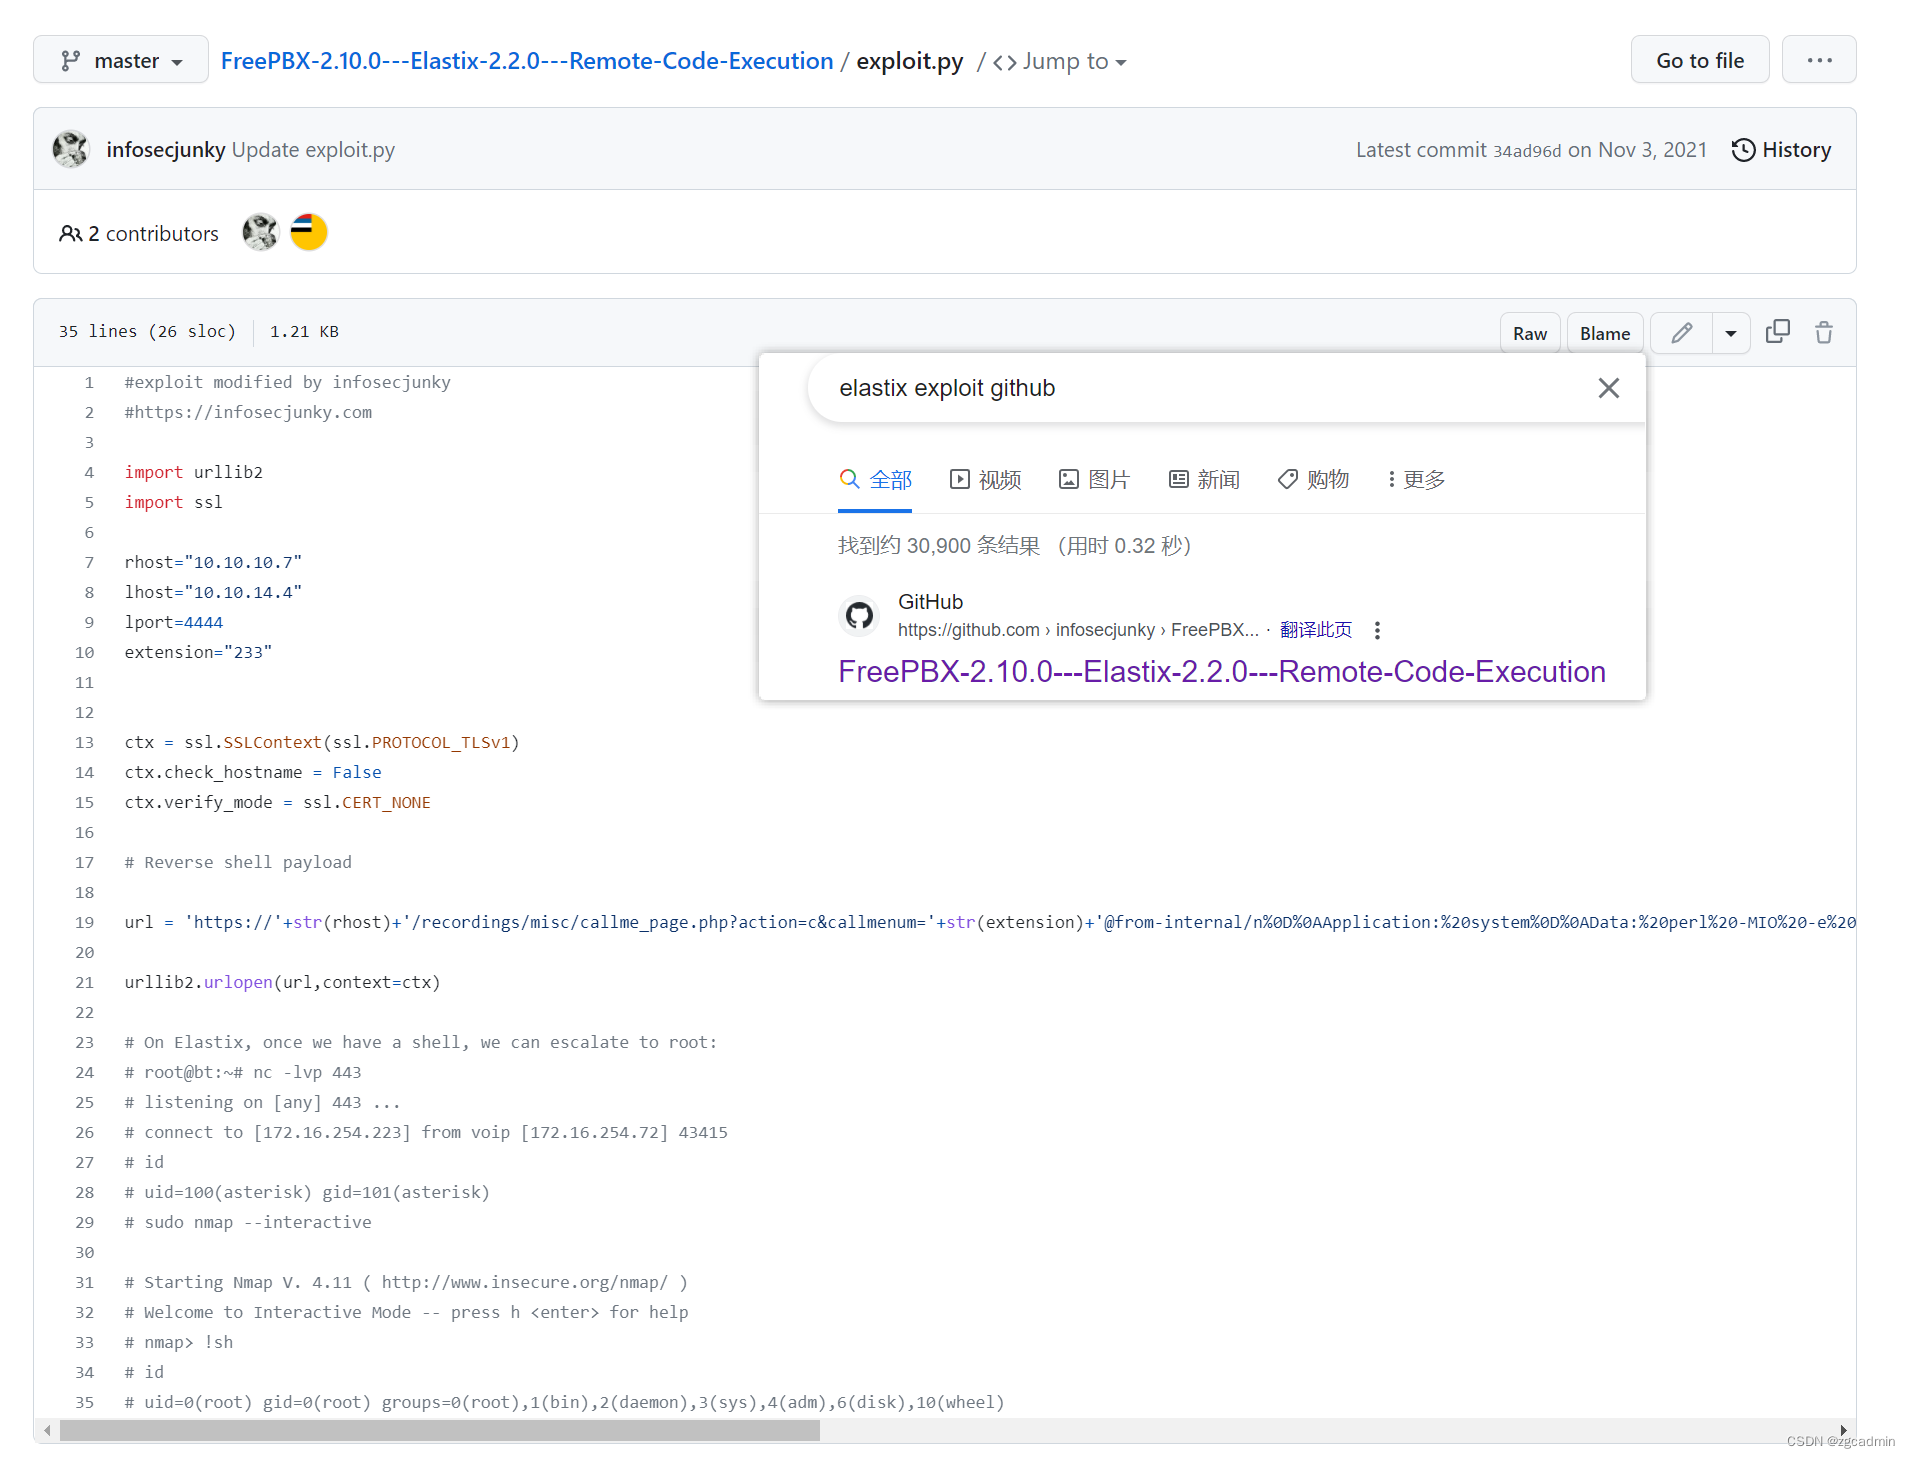Open the Update exploit.py commit message
The width and height of the screenshot is (1910, 1458).
314,150
